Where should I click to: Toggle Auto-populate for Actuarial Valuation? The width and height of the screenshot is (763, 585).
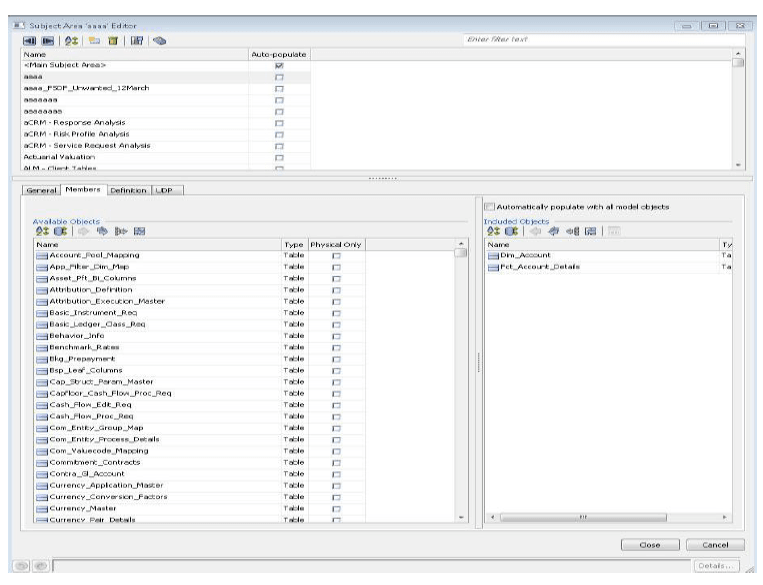pos(279,158)
